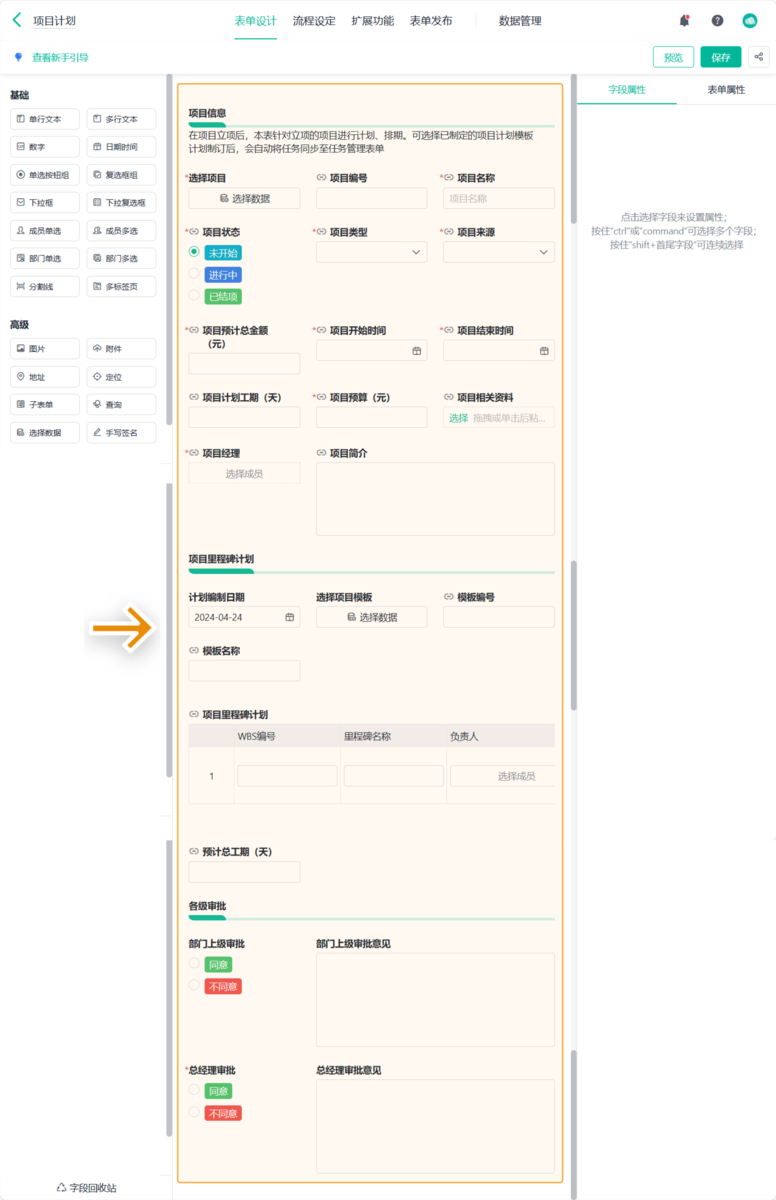Add a 选择数据 field from the palette
This screenshot has height=1200, width=776.
(x=44, y=433)
